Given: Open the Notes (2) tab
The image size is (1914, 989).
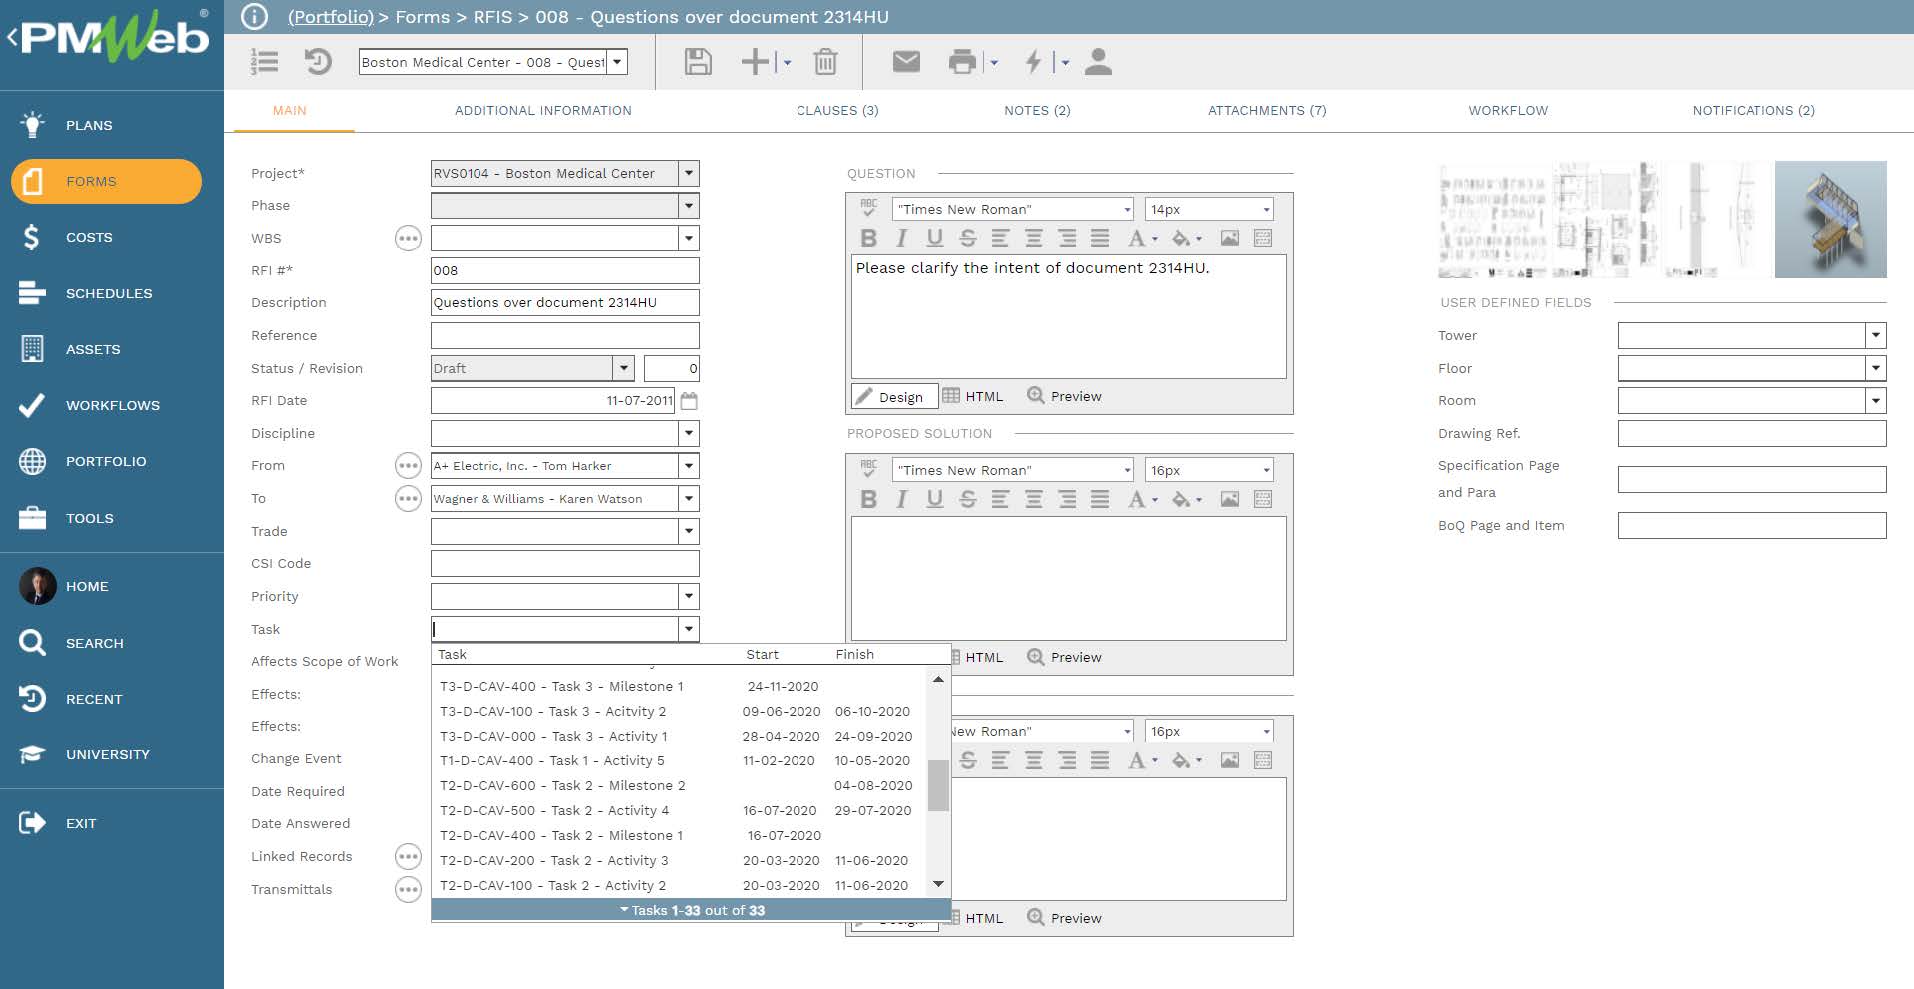Looking at the screenshot, I should (1037, 111).
